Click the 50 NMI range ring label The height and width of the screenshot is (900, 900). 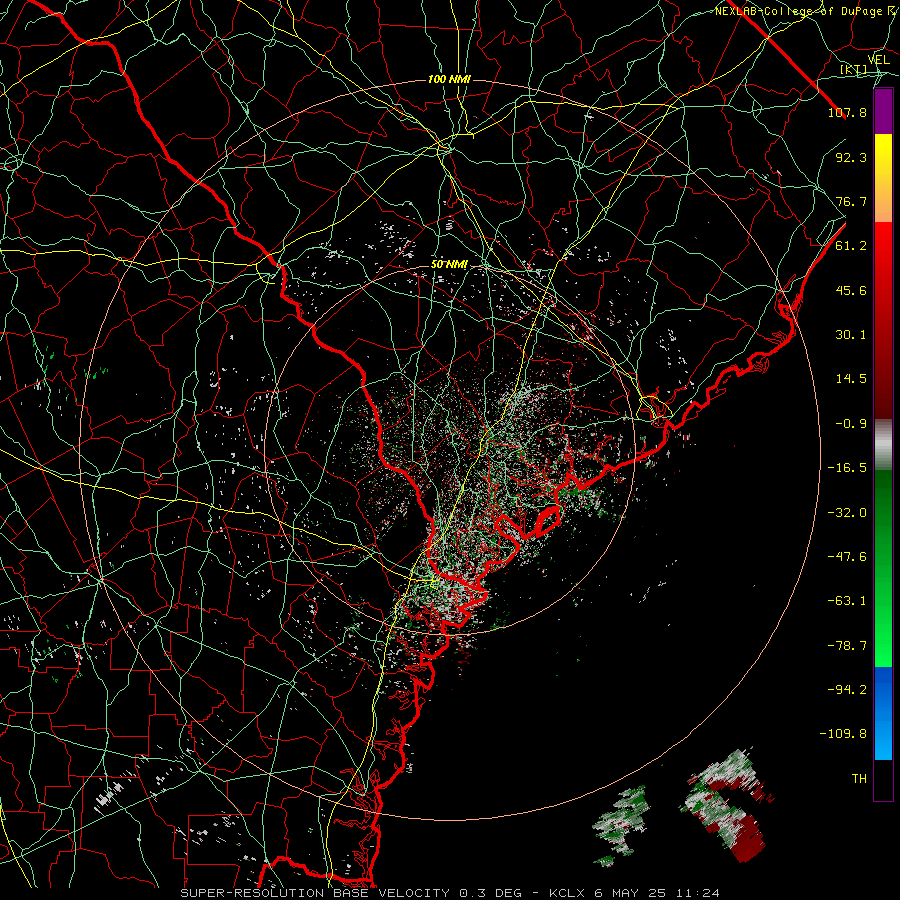449,265
